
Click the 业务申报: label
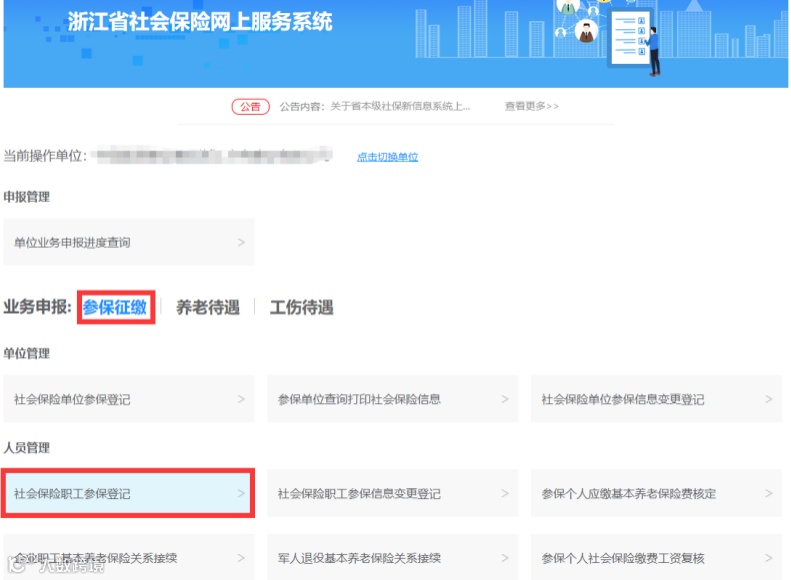coord(38,307)
